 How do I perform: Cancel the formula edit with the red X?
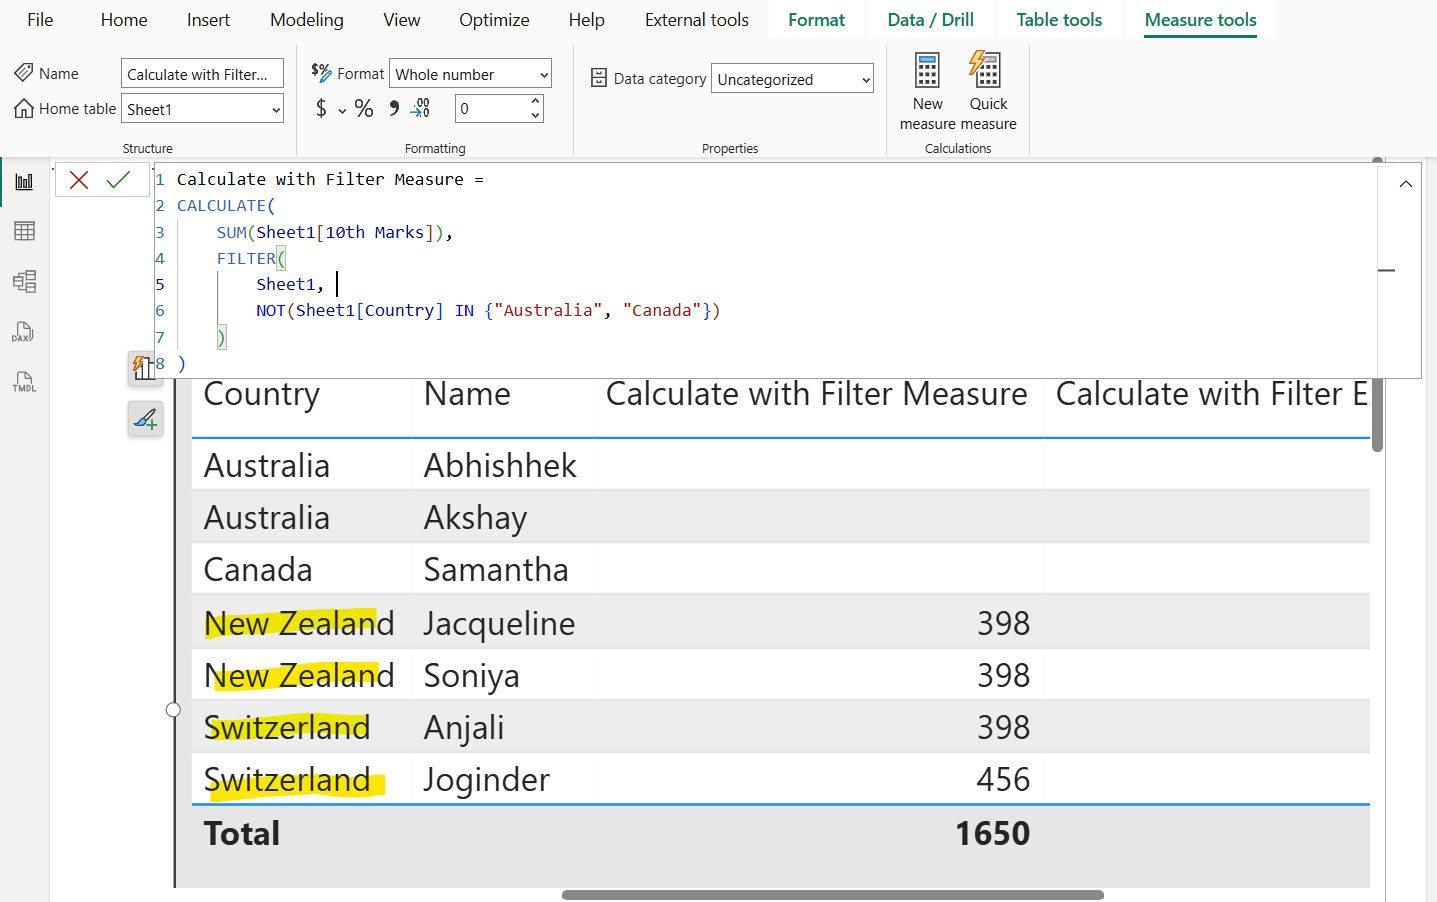tap(79, 180)
